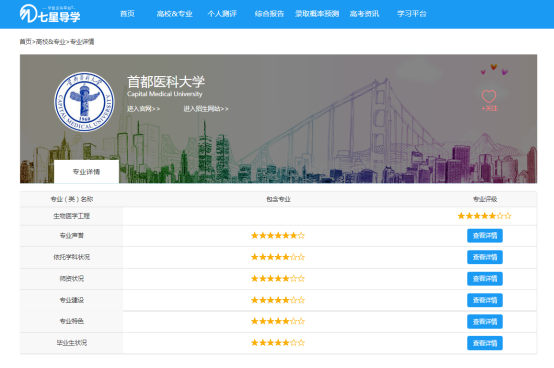View details for 专业建设 row
The height and width of the screenshot is (368, 554).
click(485, 300)
